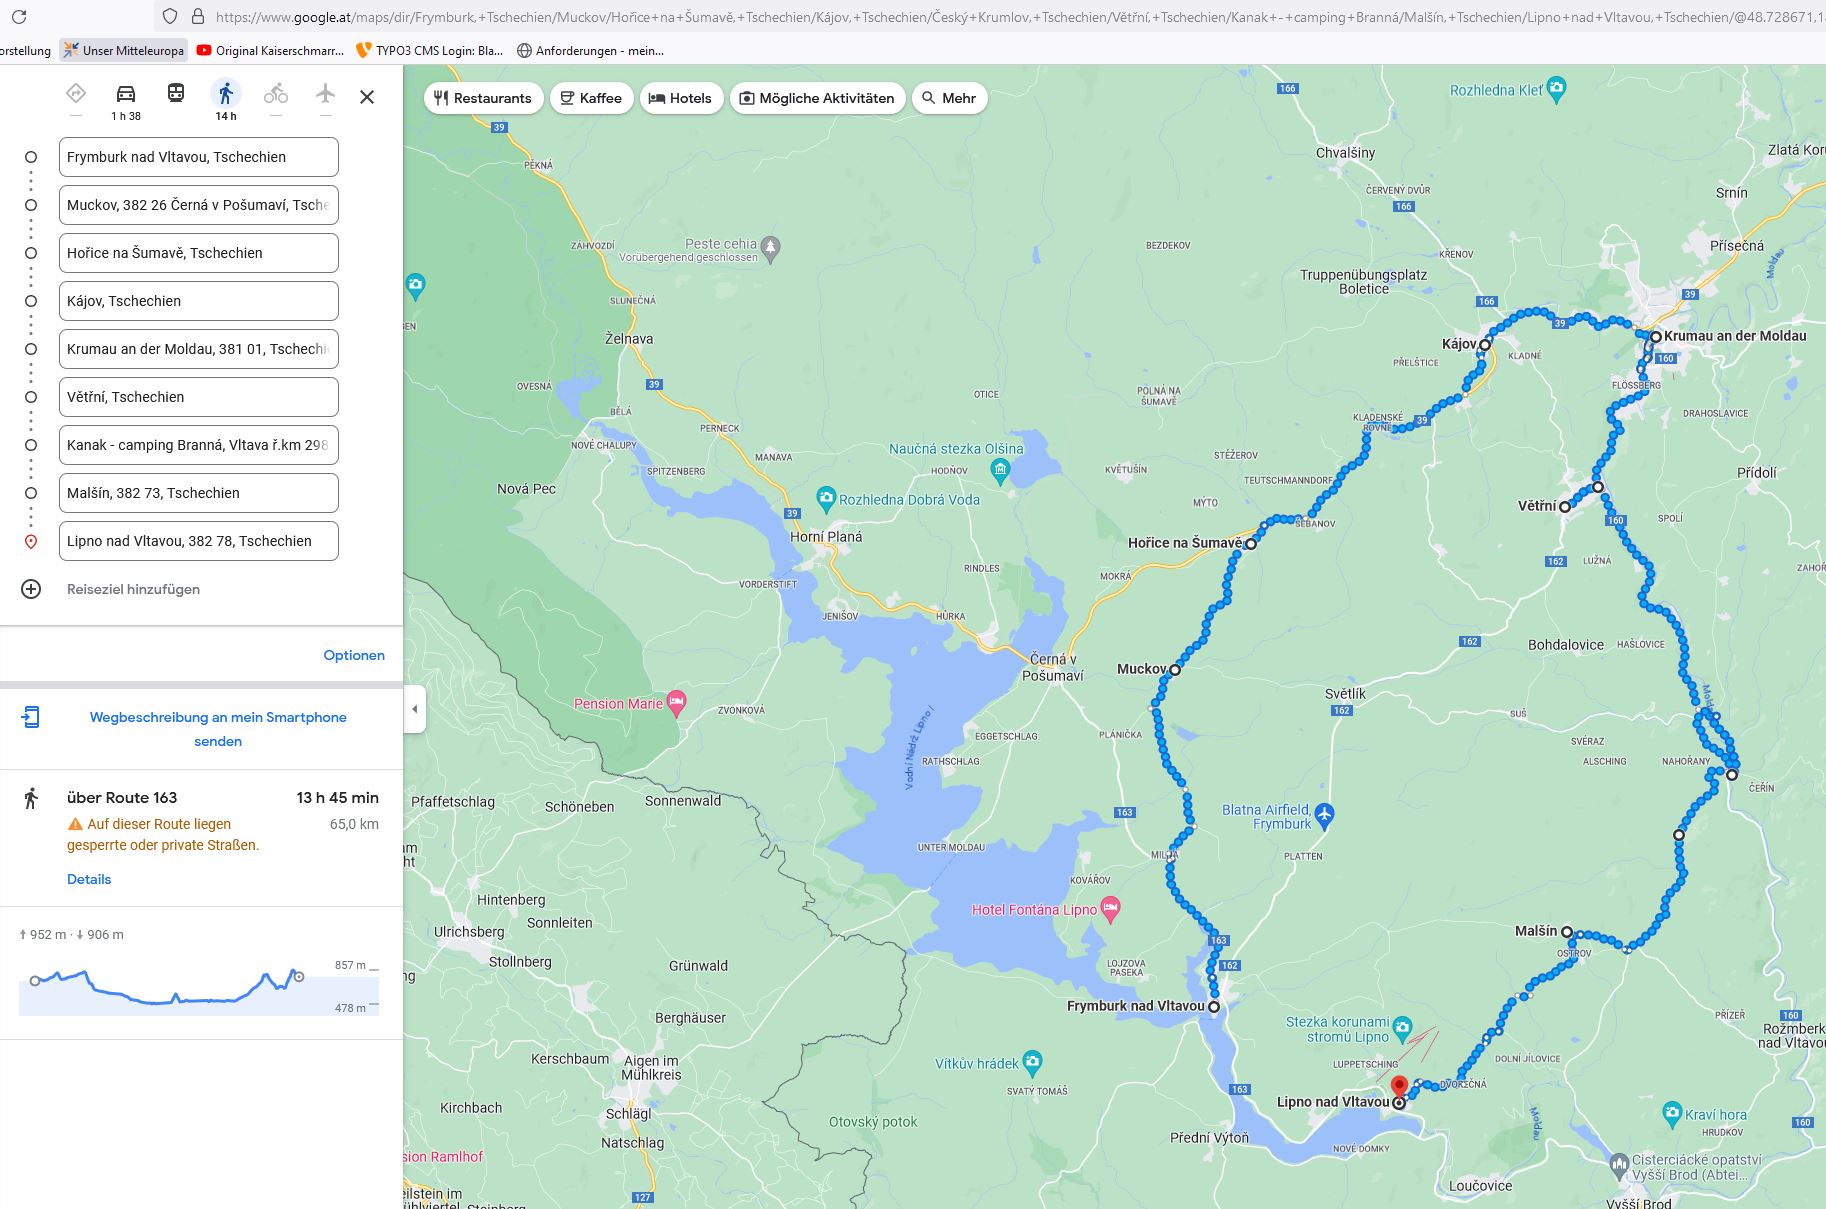Select the best travel mode icon

point(76,94)
